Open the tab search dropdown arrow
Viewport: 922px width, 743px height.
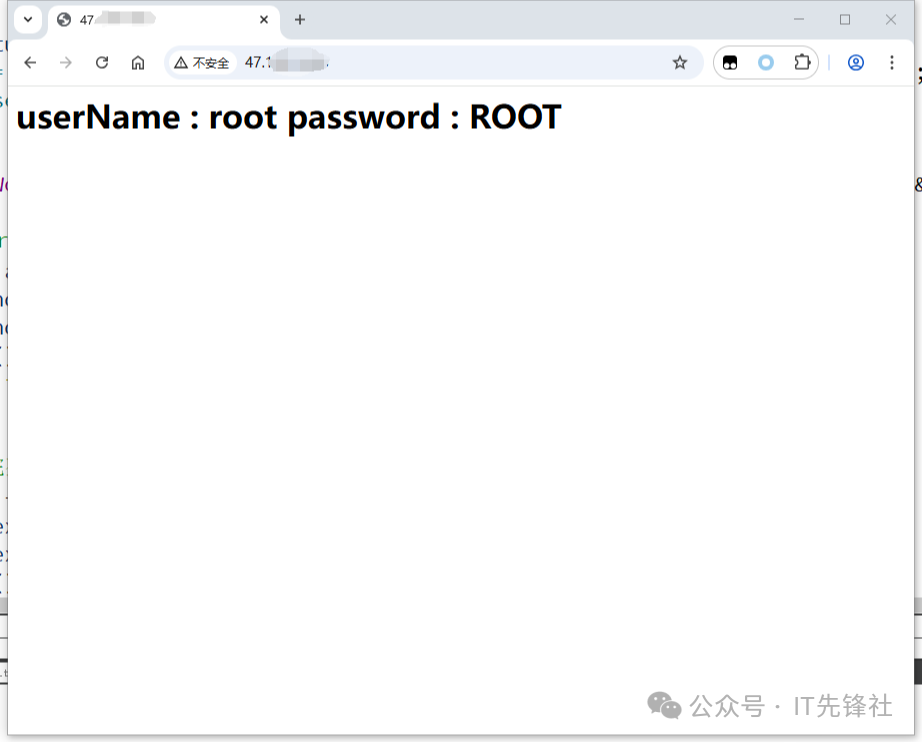[28, 19]
